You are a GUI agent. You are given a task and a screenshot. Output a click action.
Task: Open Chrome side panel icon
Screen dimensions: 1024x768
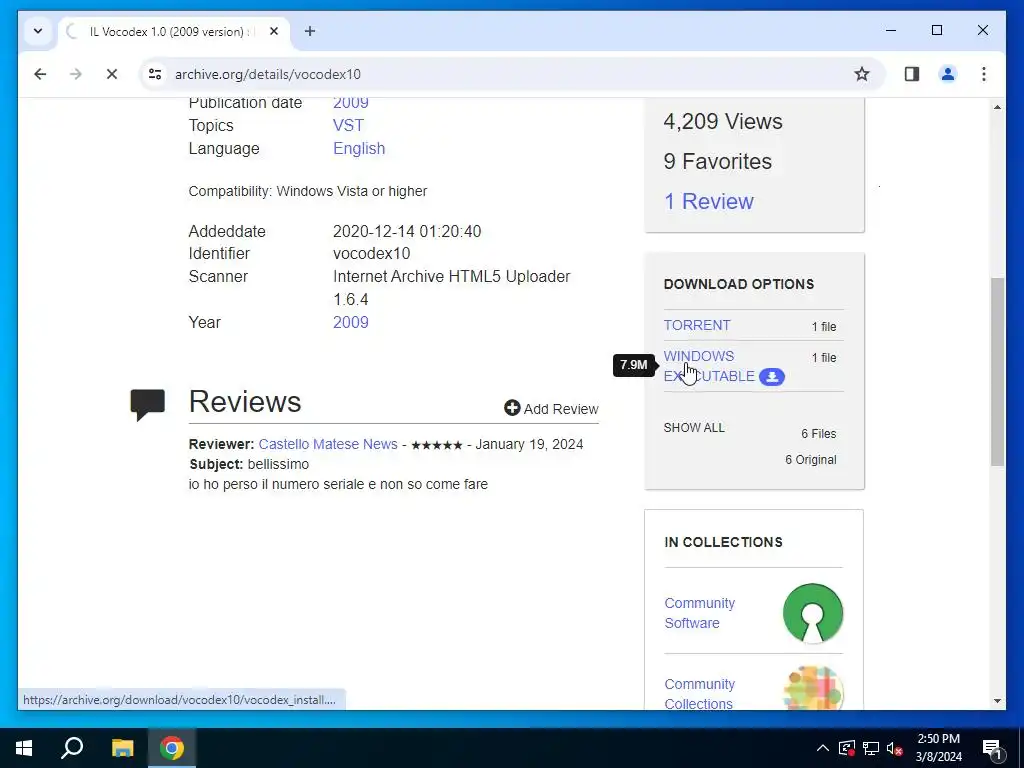(912, 74)
